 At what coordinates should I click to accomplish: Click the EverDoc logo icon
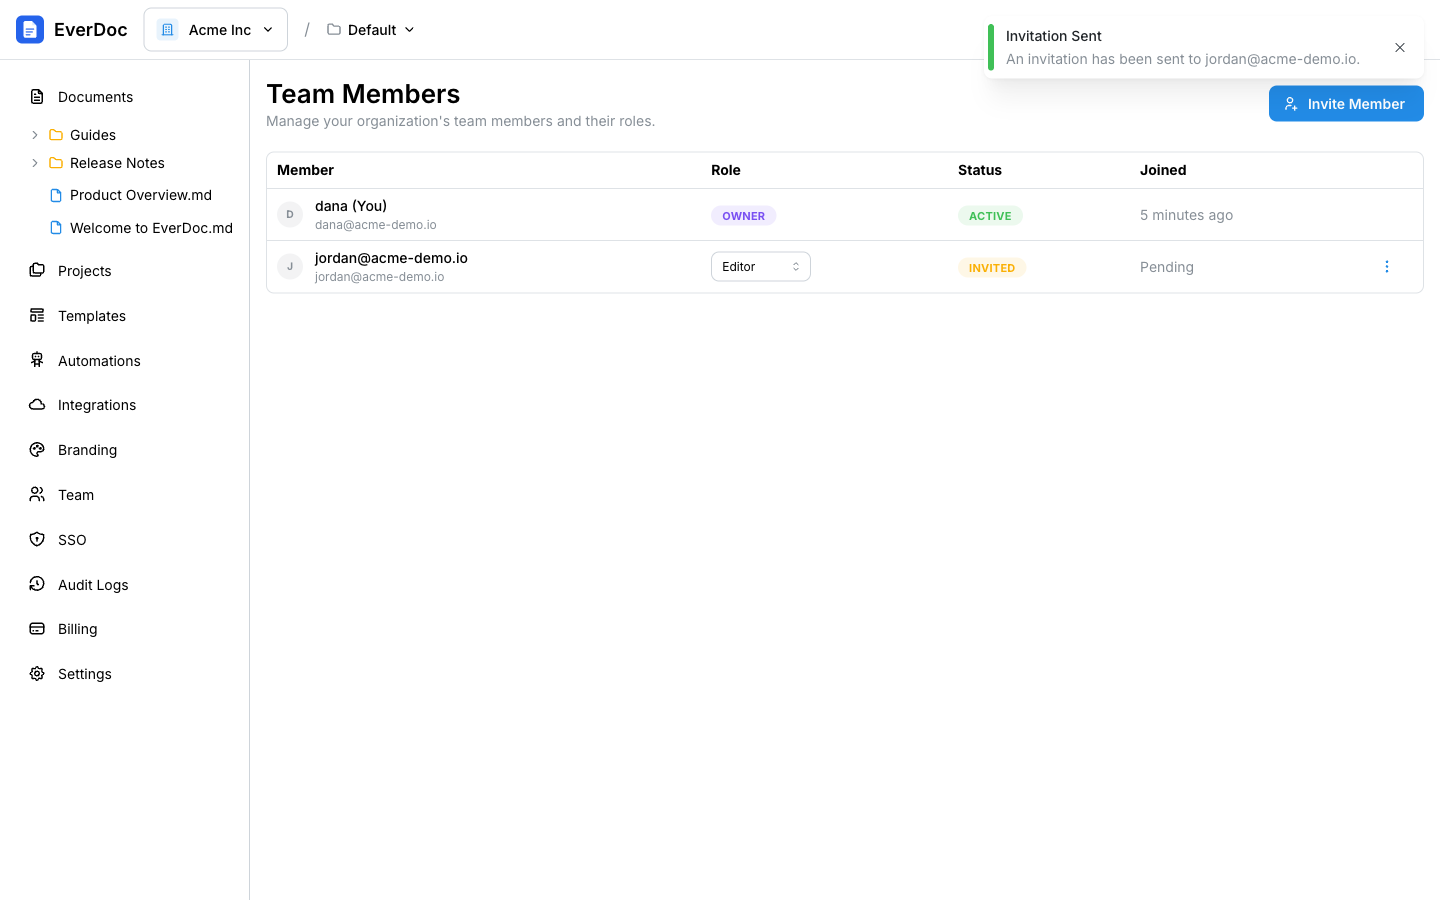[x=30, y=30]
